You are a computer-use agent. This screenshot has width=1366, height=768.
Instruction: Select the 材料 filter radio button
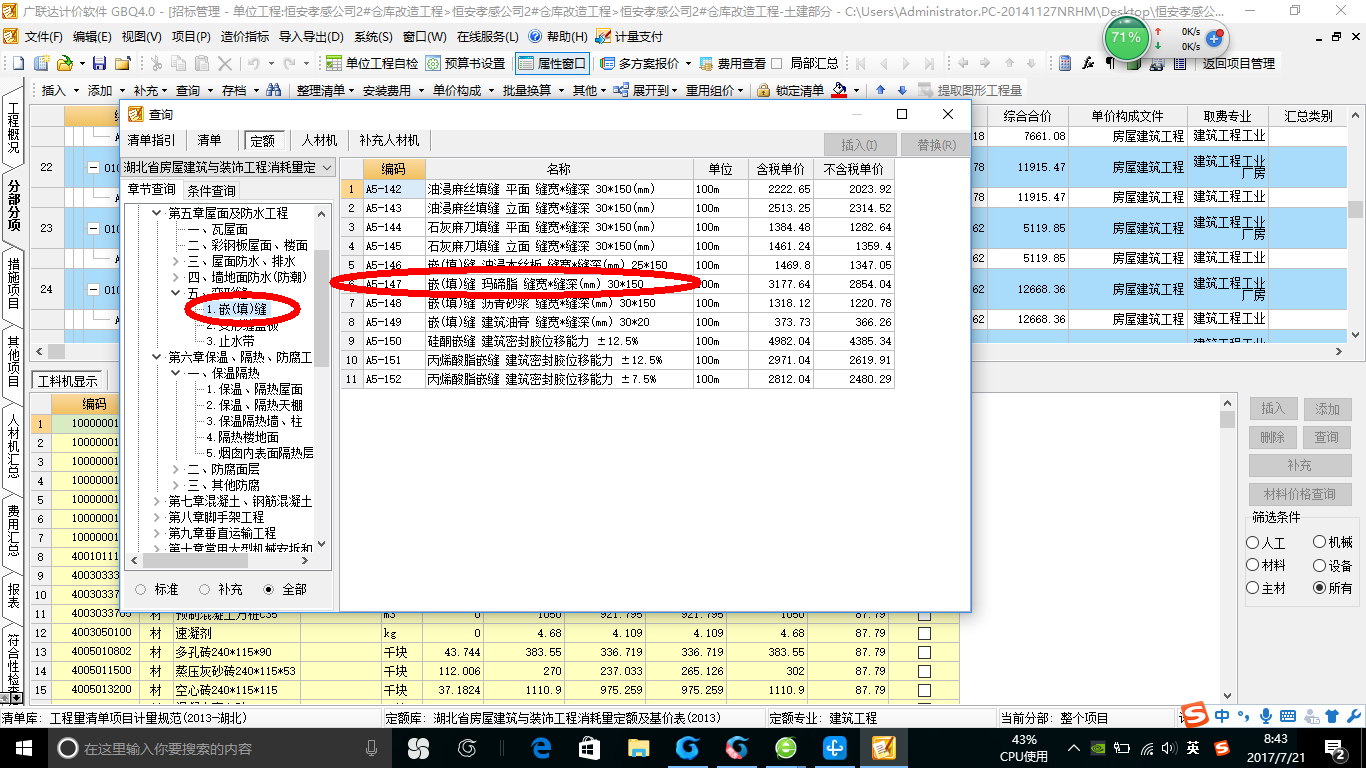(x=1253, y=566)
